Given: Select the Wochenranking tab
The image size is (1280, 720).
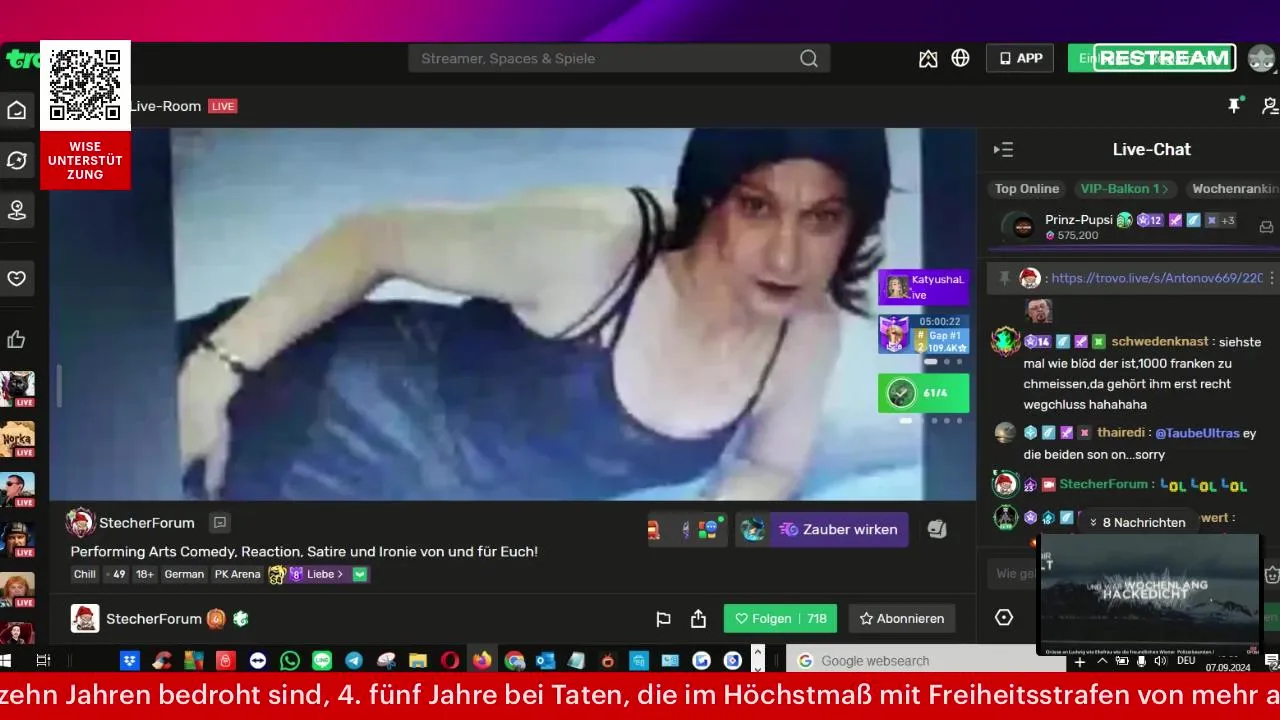Looking at the screenshot, I should point(1234,189).
